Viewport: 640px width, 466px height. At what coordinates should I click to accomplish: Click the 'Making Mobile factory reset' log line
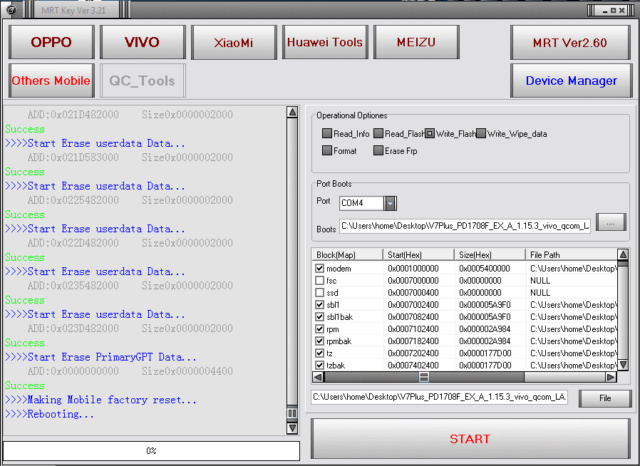pos(100,399)
